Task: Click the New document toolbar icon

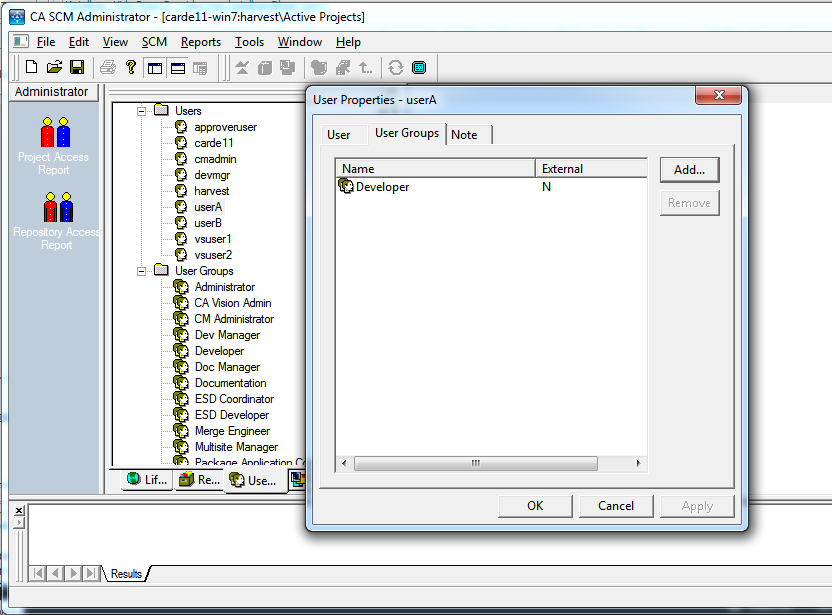Action: (x=31, y=67)
